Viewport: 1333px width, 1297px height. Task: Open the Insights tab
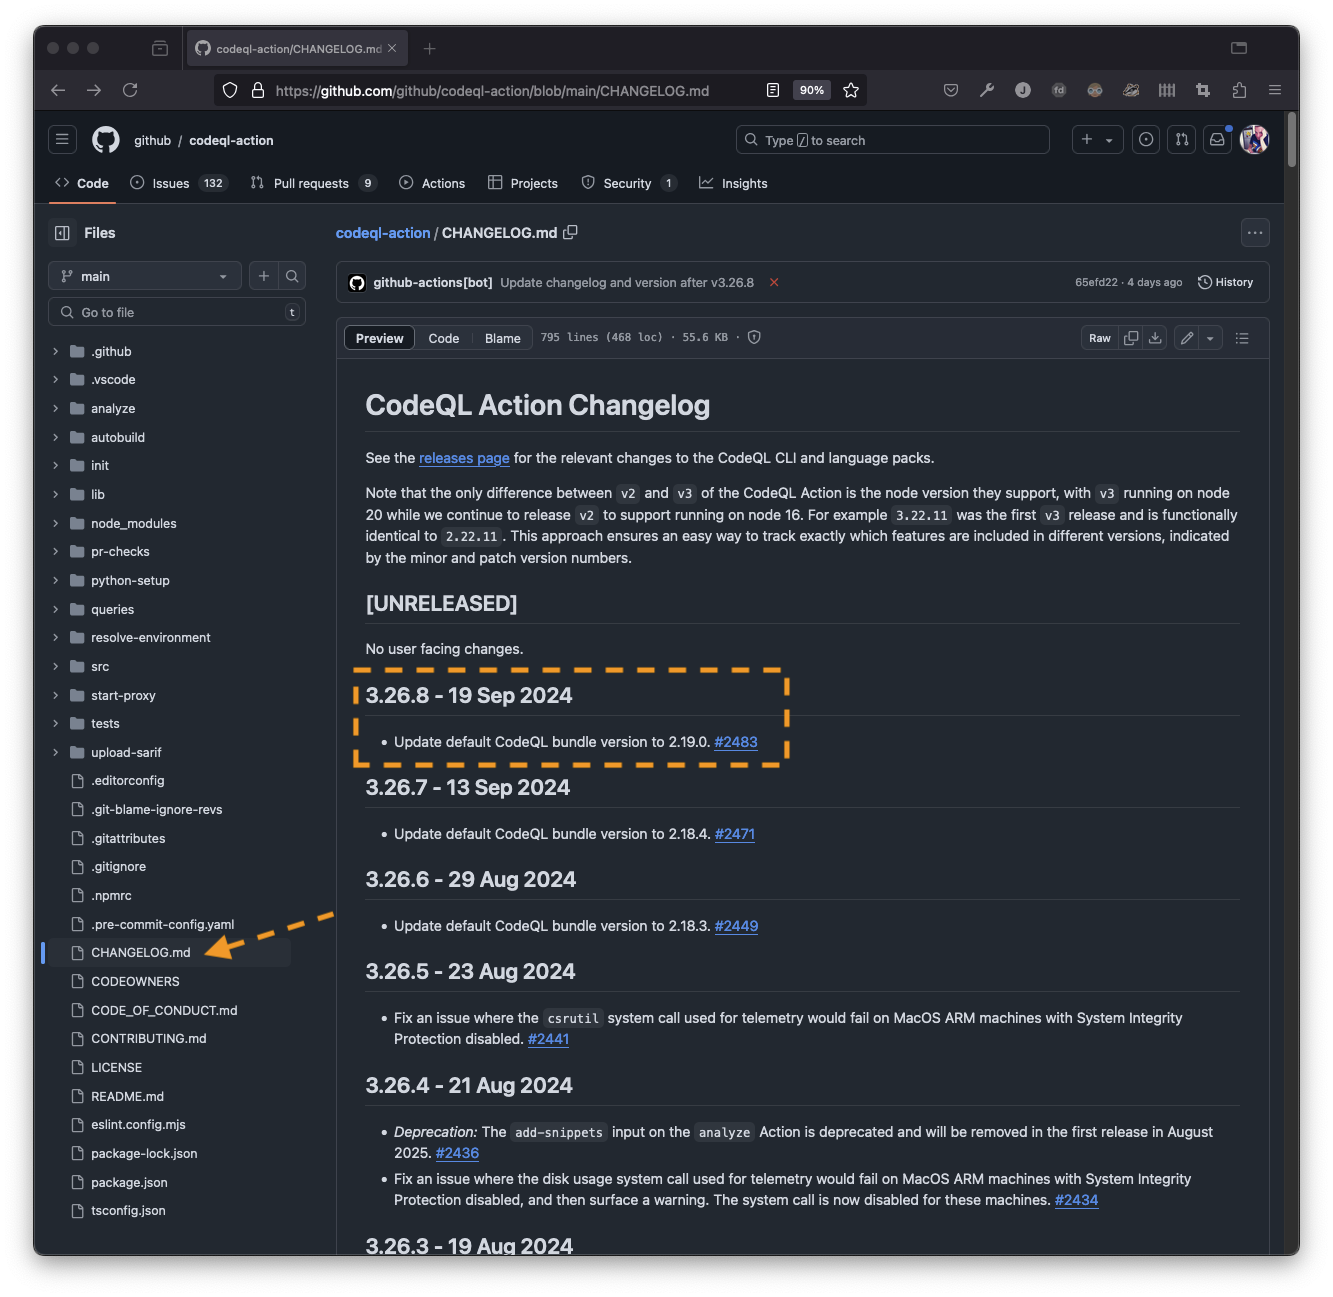[x=733, y=183]
